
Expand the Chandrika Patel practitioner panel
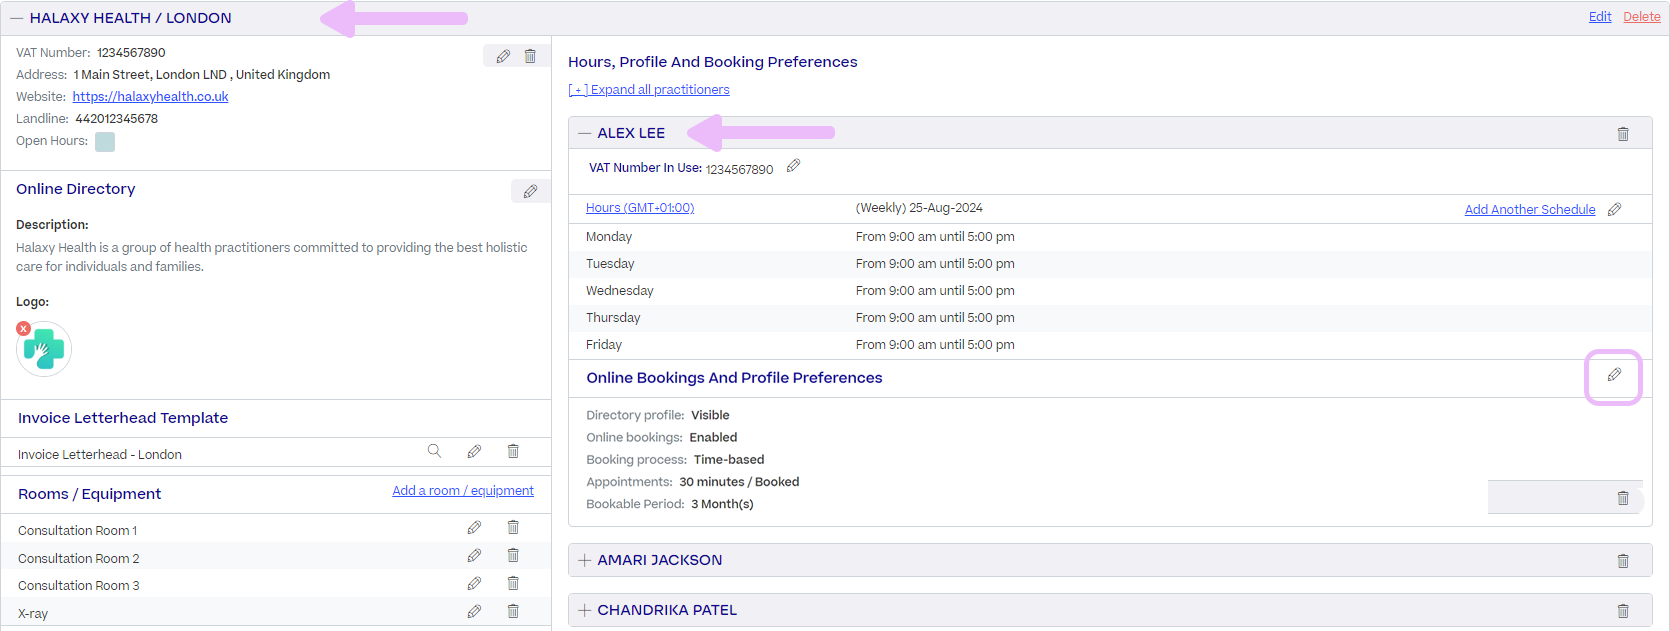click(585, 610)
